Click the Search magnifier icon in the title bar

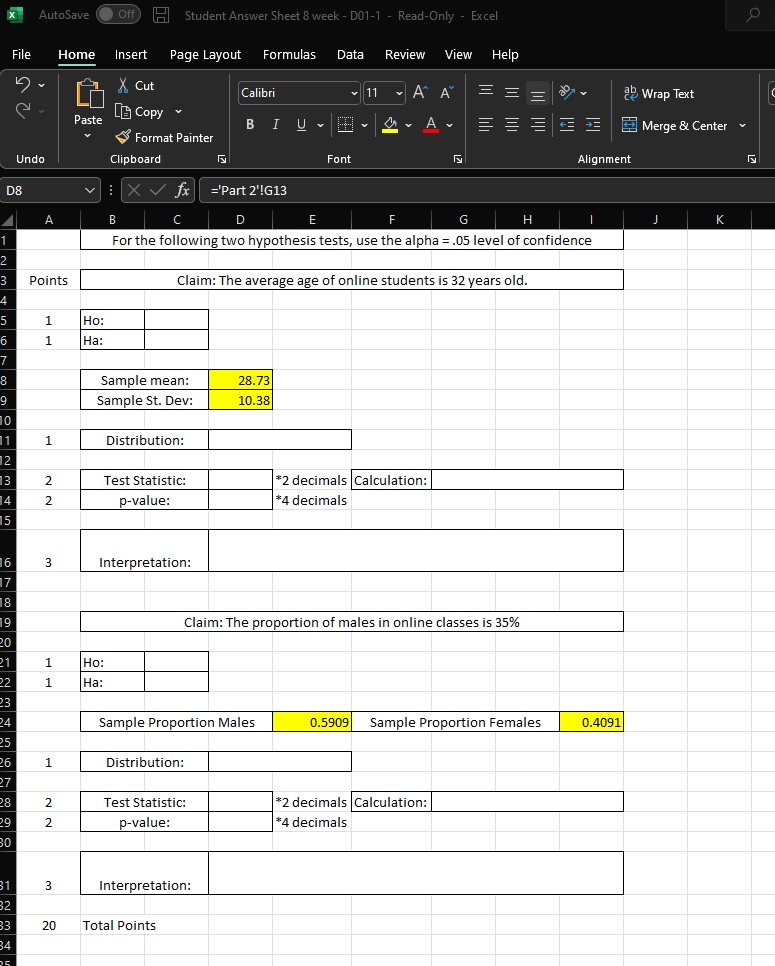click(752, 15)
